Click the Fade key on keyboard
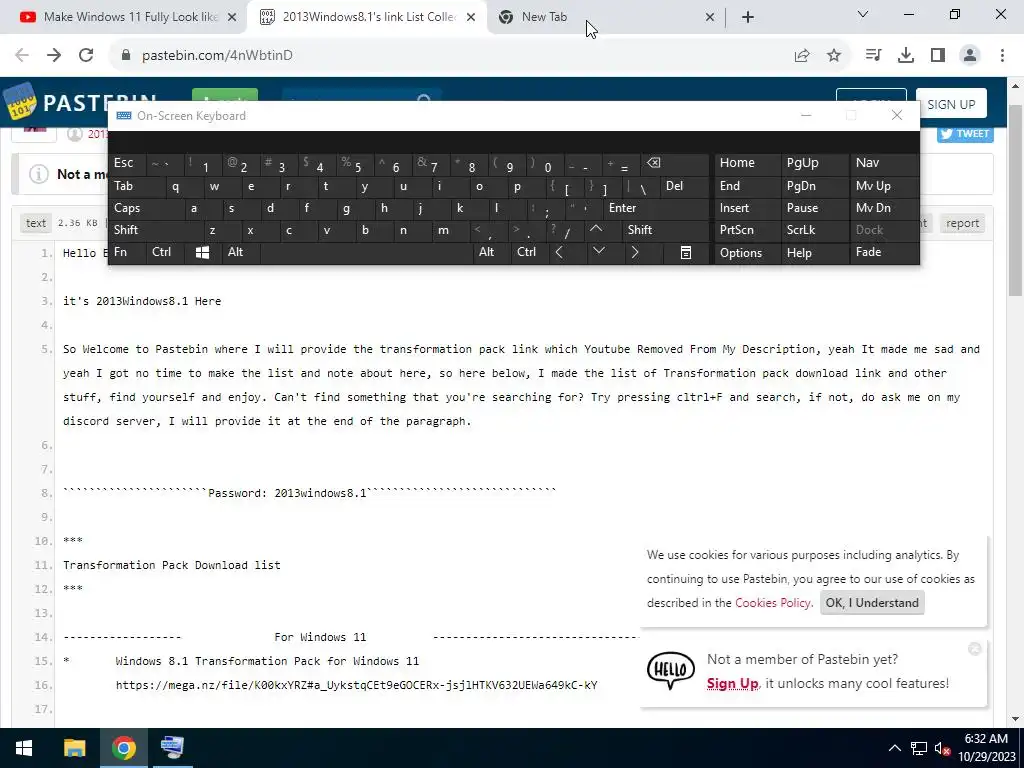 pyautogui.click(x=884, y=252)
